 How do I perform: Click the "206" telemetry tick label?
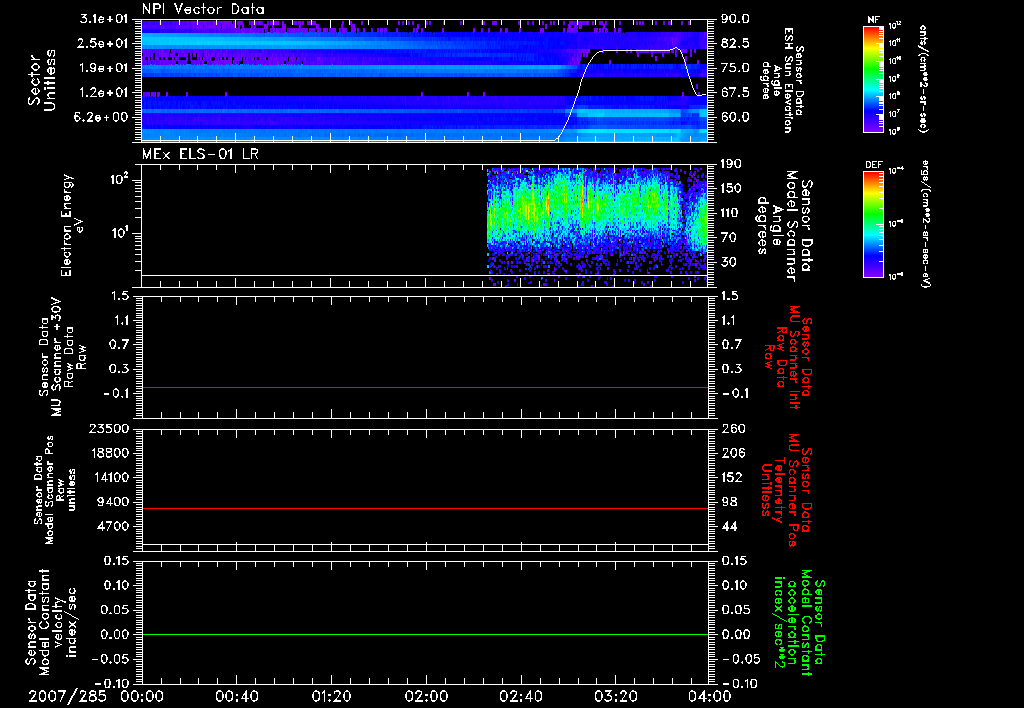point(731,453)
